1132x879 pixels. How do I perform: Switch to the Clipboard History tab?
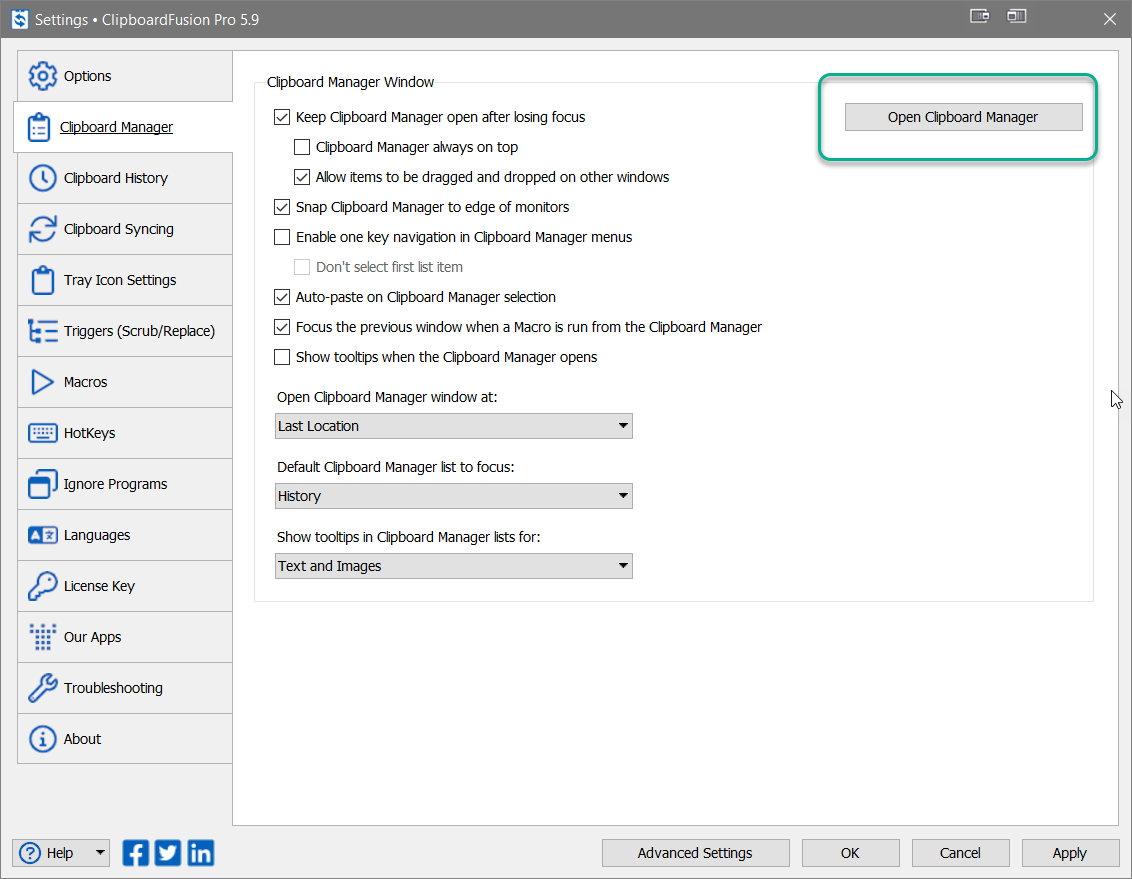125,178
